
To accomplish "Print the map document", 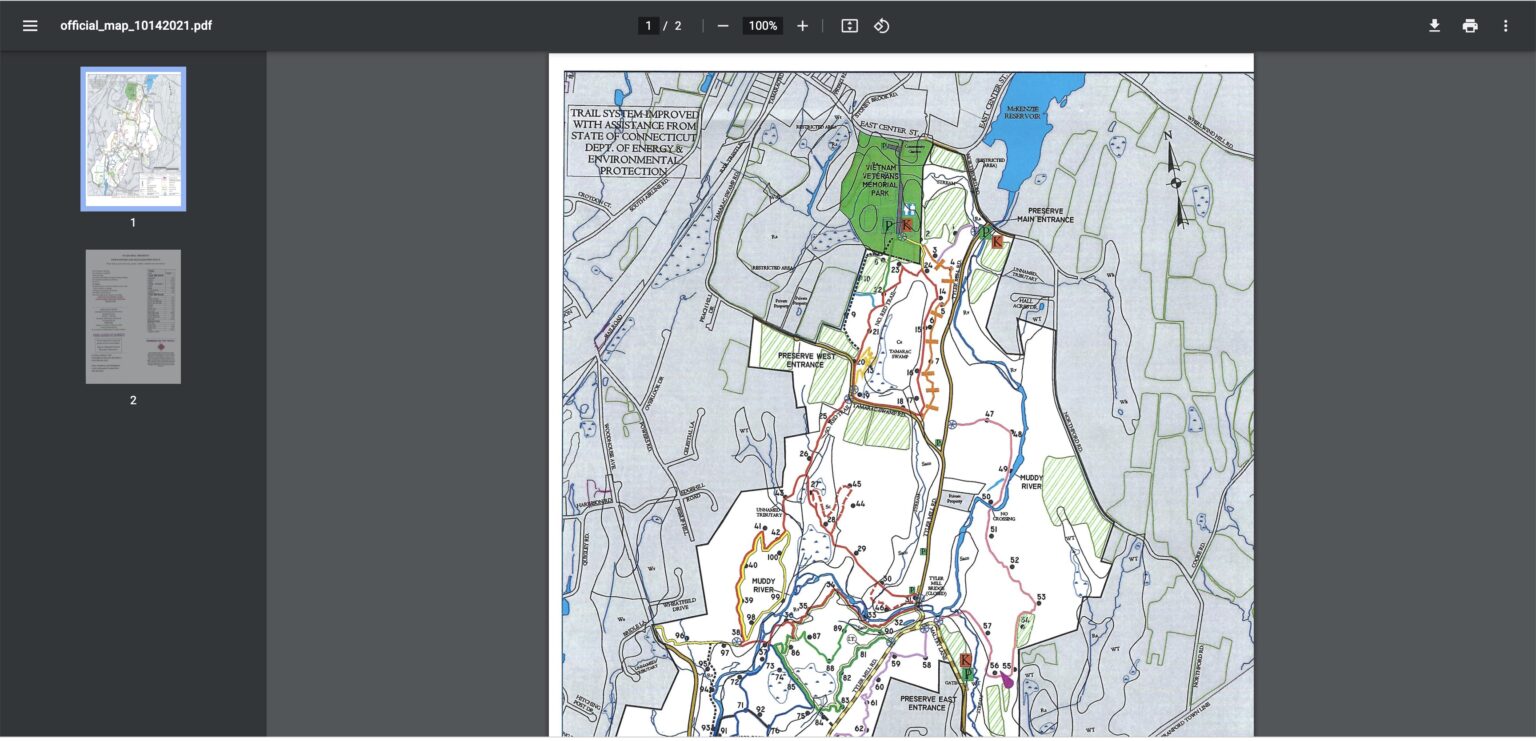I will (1470, 26).
